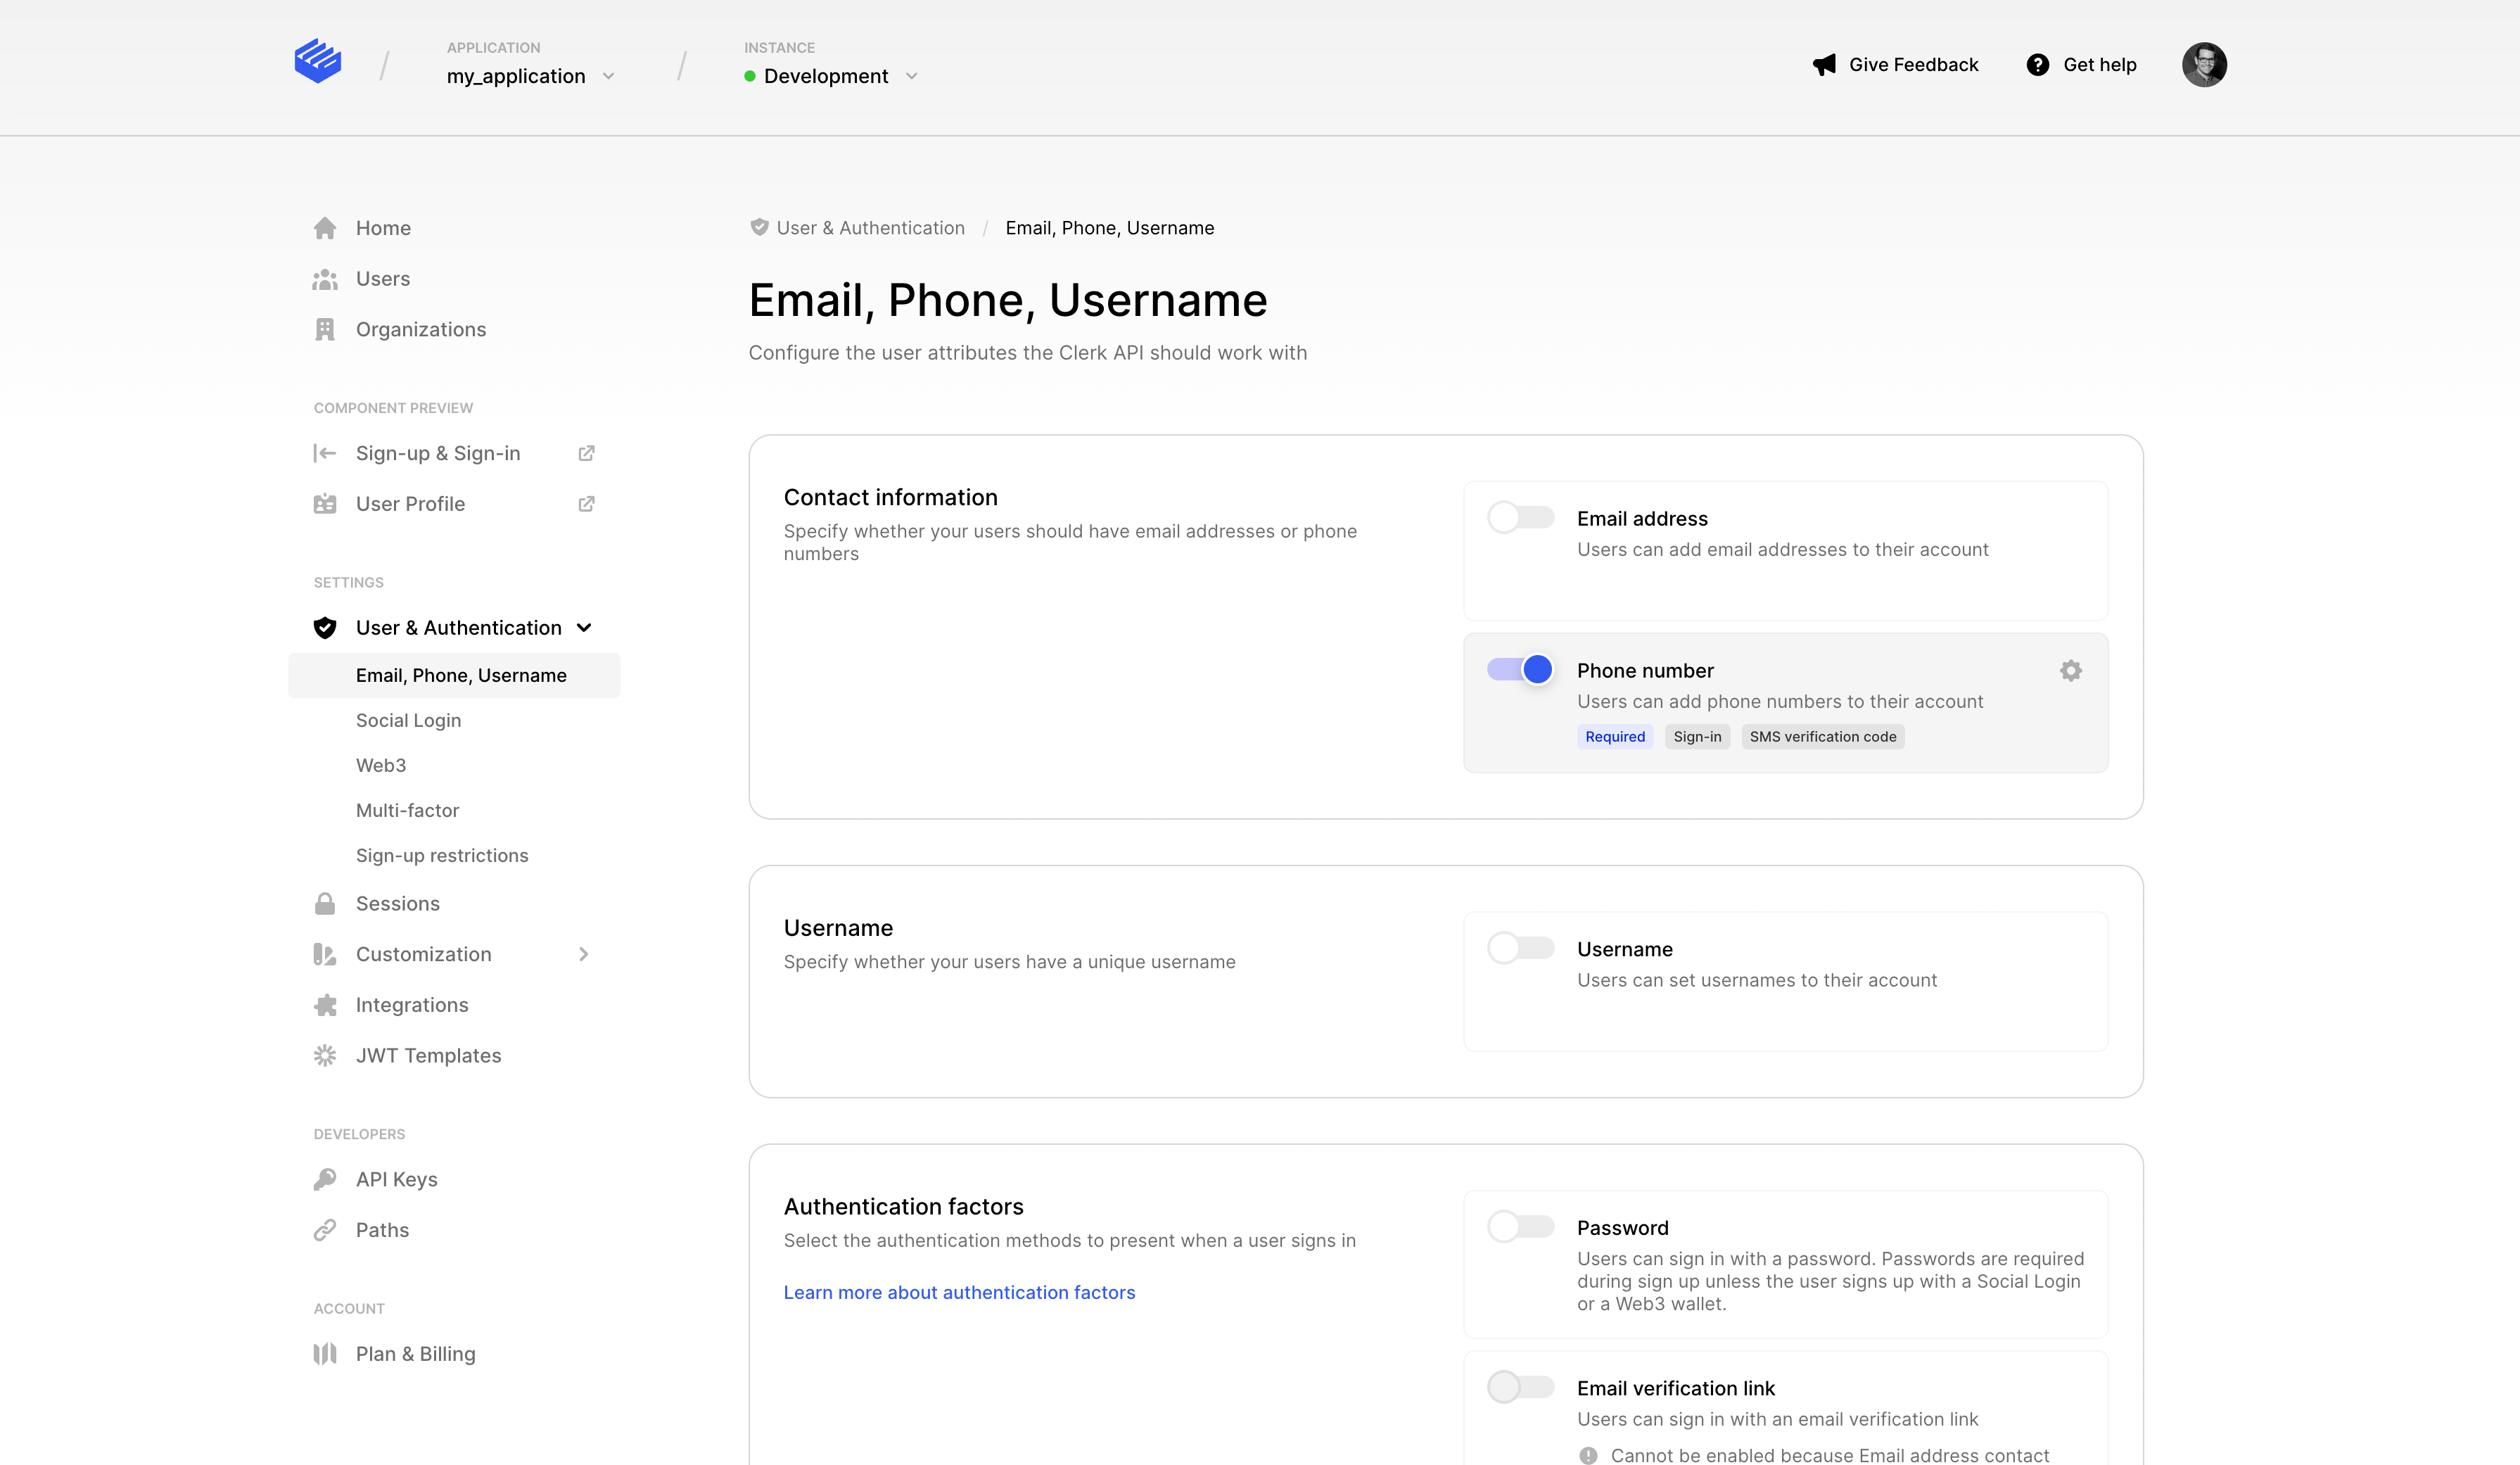Image resolution: width=2520 pixels, height=1465 pixels.
Task: Click the Clerk logo icon
Action: click(318, 61)
